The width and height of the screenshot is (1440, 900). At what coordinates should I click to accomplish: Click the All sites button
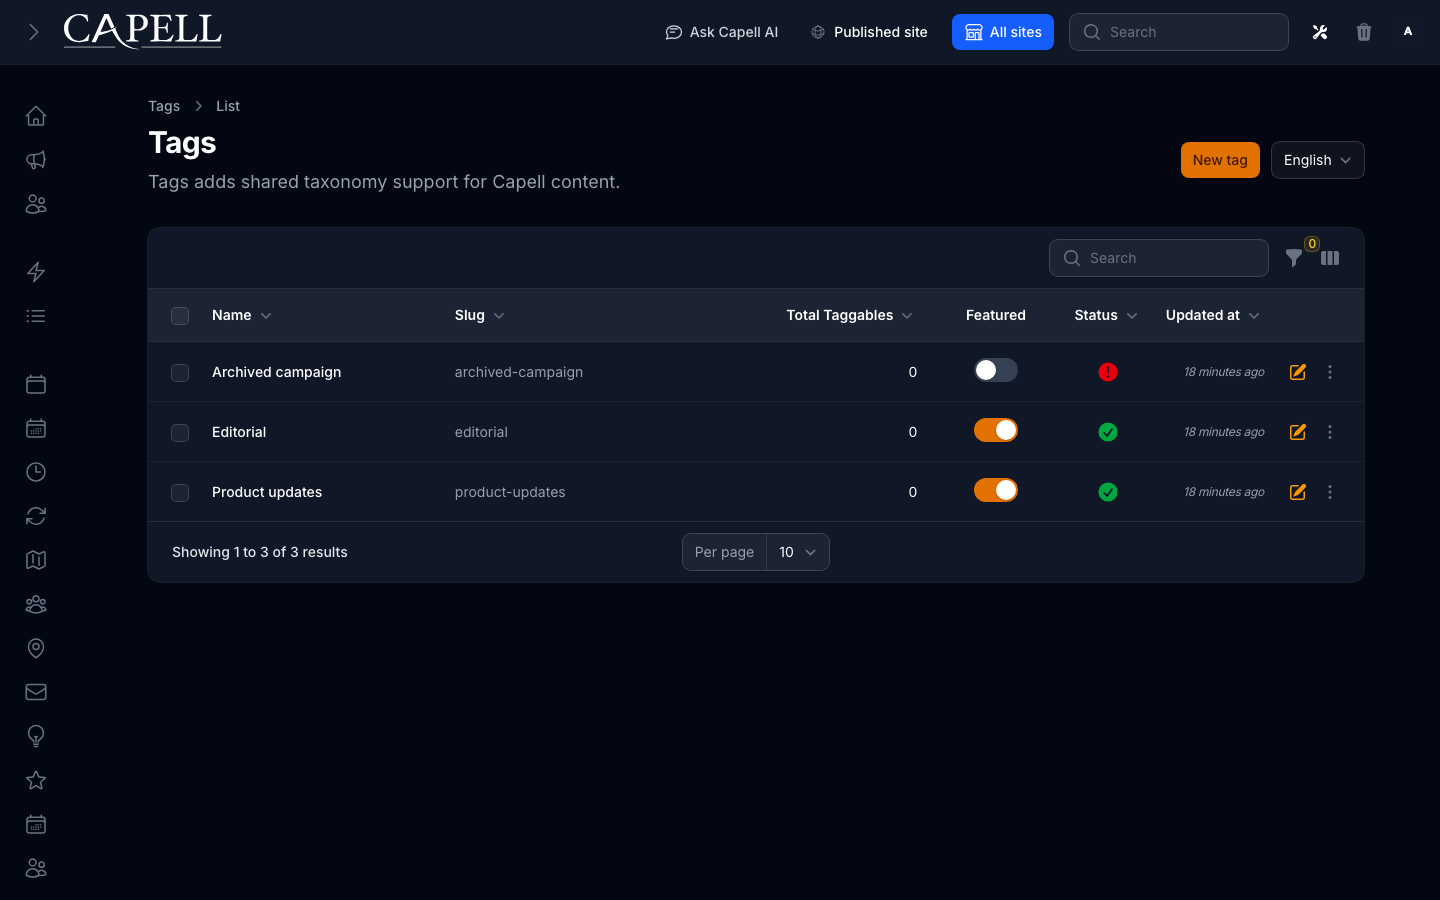click(x=1003, y=32)
